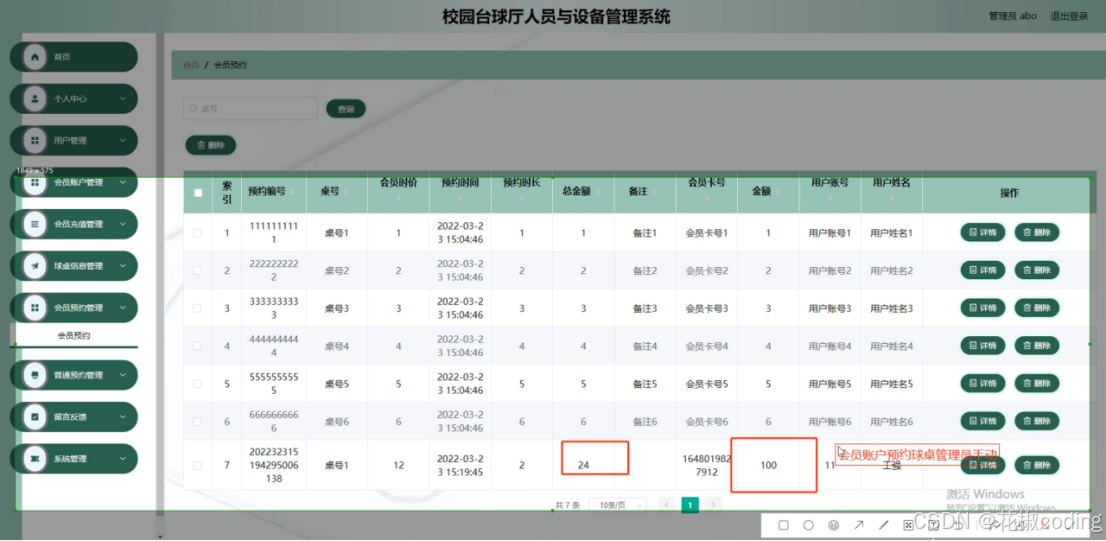Image resolution: width=1106 pixels, height=541 pixels.
Task: Select the ellipse tool in screenshot toolbar
Action: tap(808, 525)
